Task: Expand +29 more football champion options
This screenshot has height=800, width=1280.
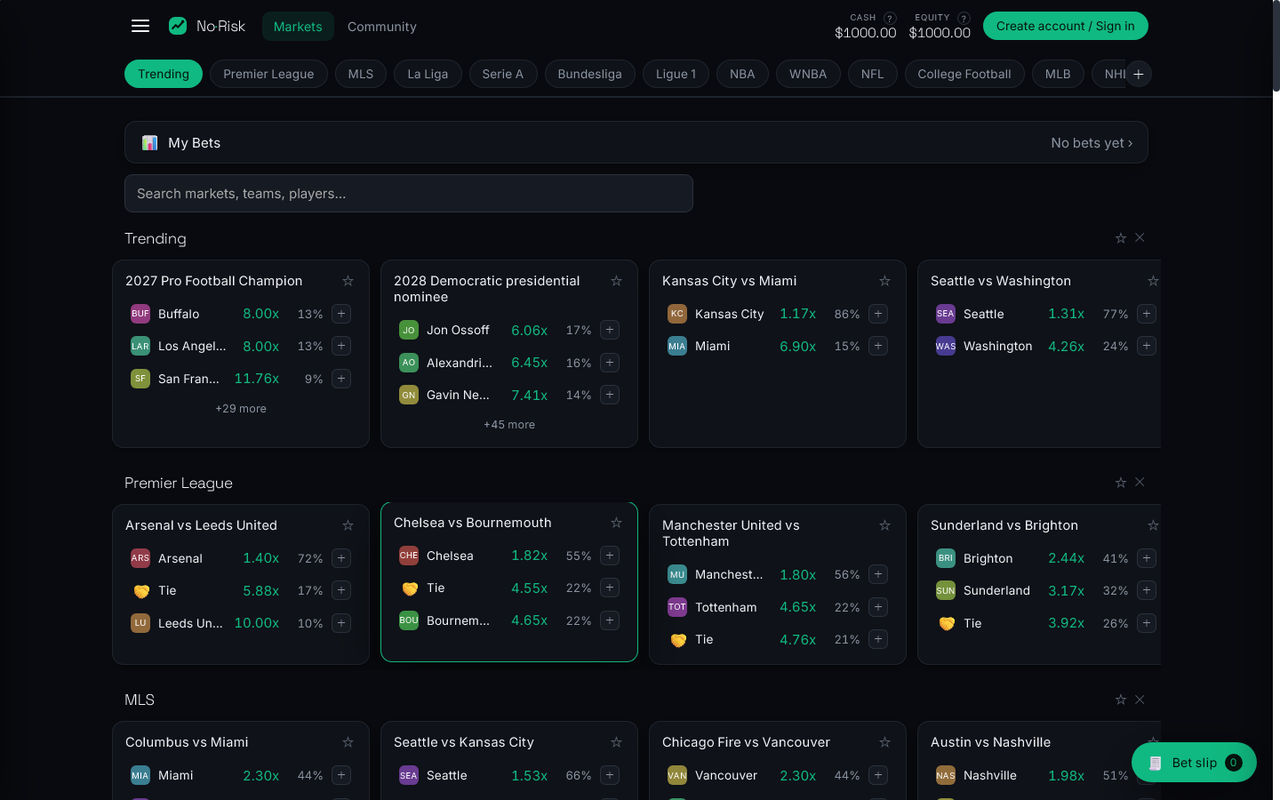Action: [241, 409]
